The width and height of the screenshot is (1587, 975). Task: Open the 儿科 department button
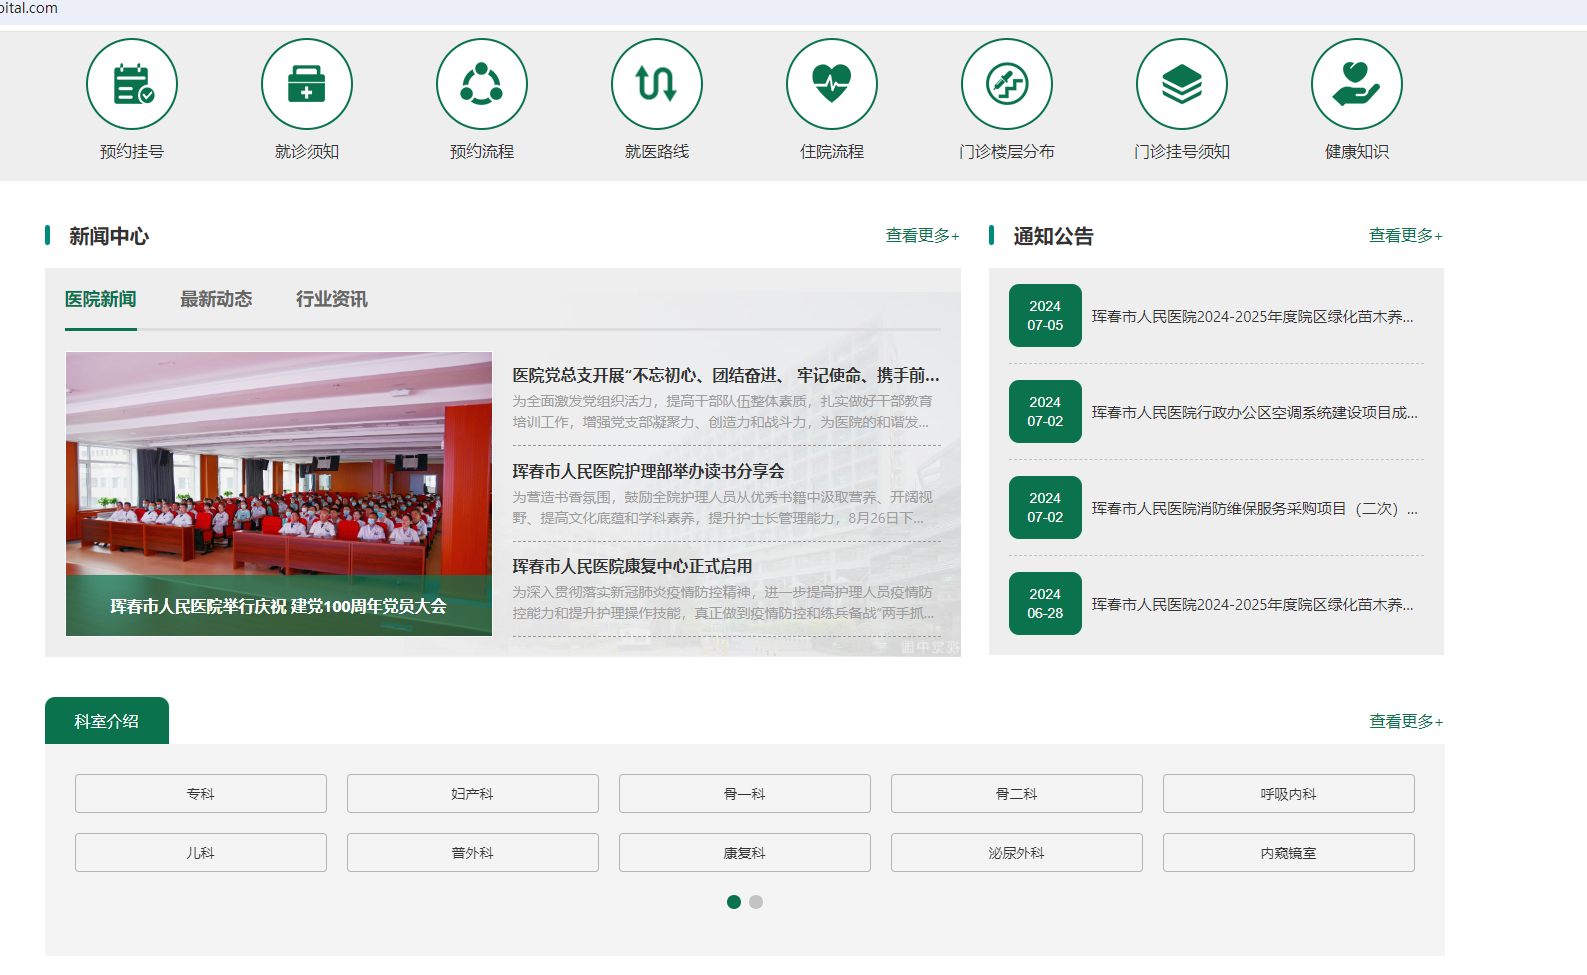pos(201,853)
